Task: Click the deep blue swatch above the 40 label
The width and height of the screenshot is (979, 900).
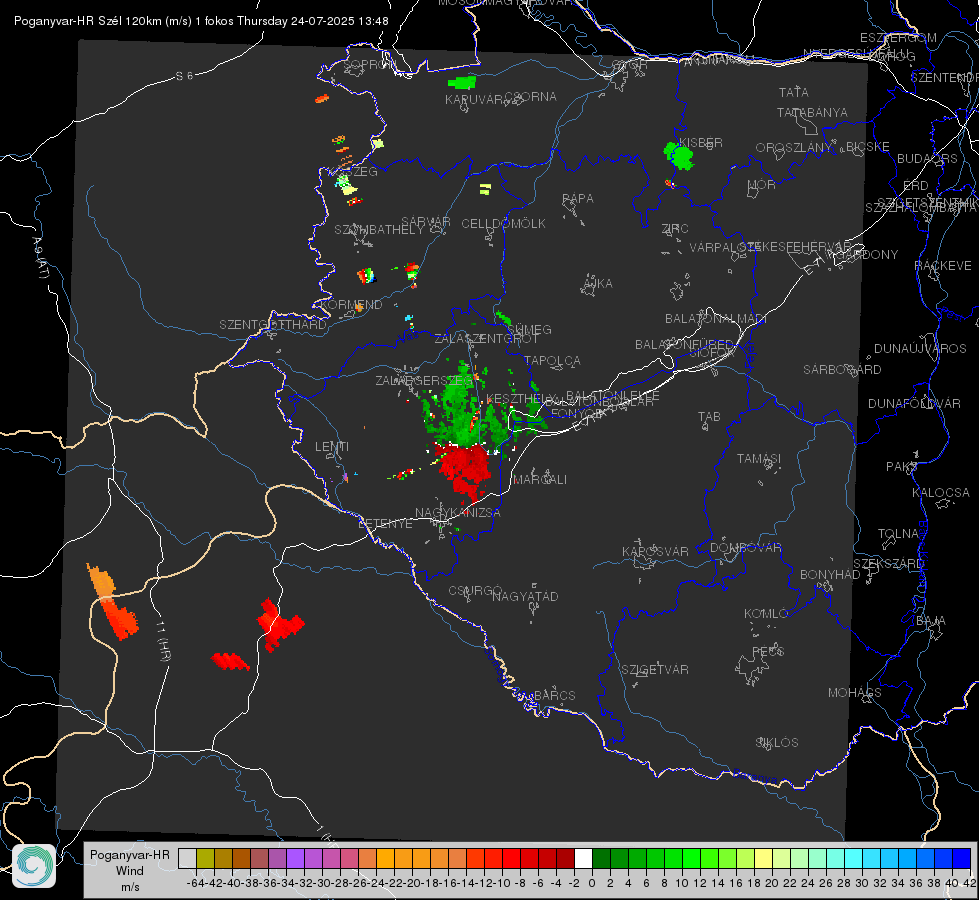Action: 962,859
